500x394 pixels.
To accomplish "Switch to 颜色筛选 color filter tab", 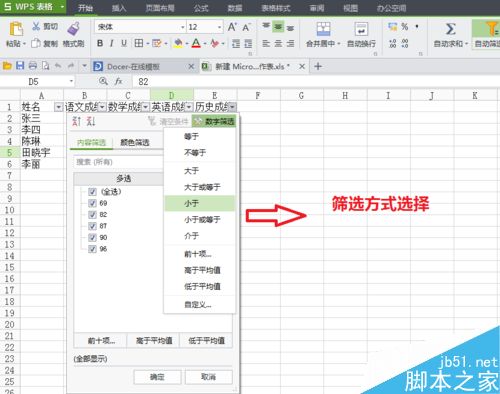I will pos(135,143).
